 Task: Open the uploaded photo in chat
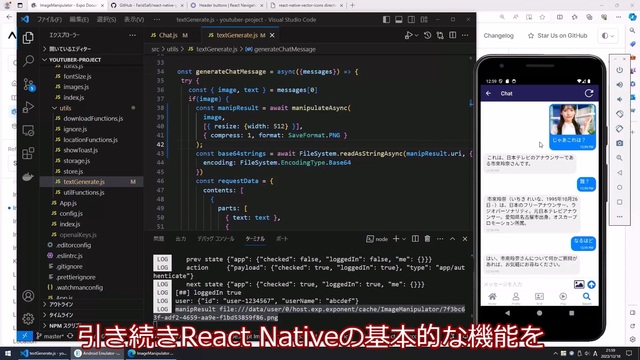pos(572,119)
